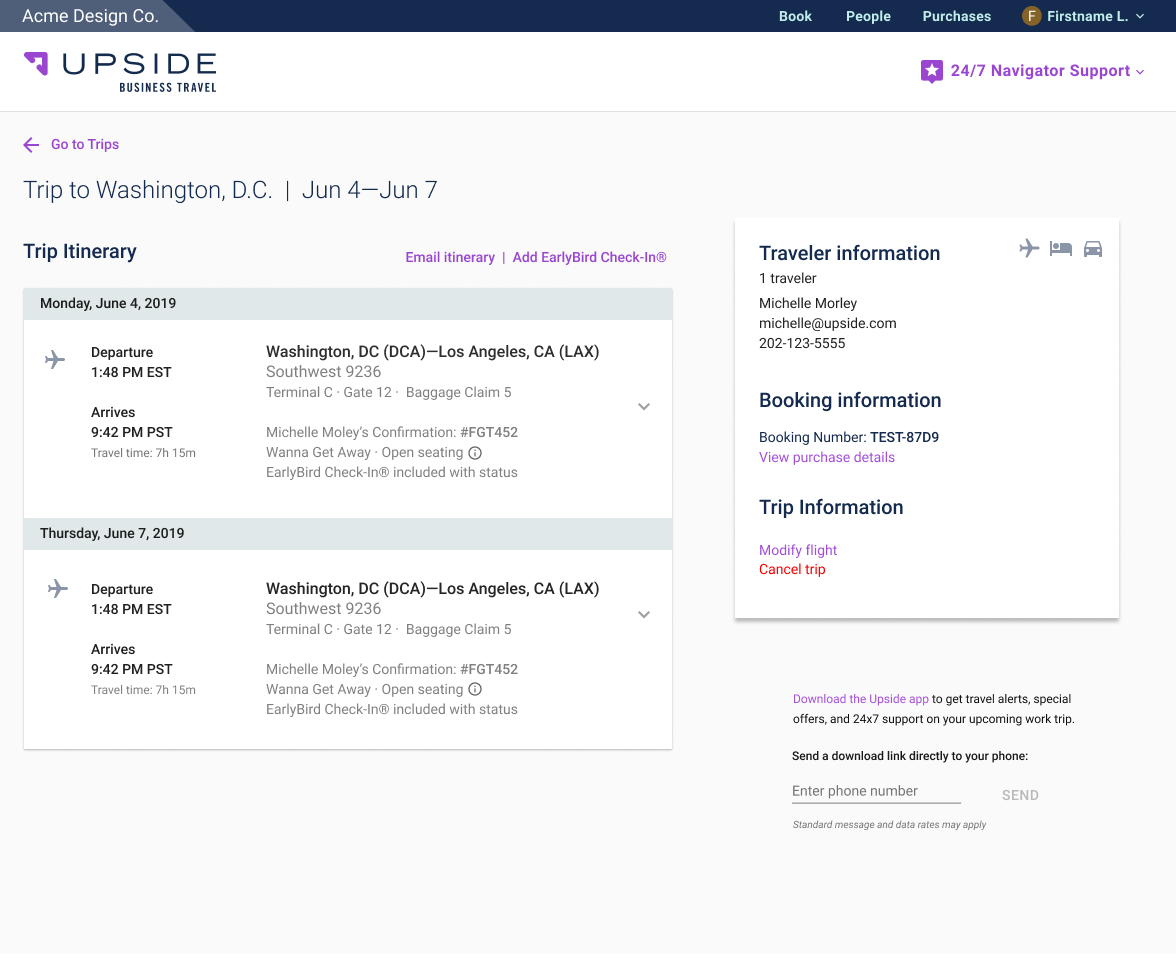Open the Firstname L. account dropdown
Image resolution: width=1176 pixels, height=974 pixels.
(x=1084, y=16)
